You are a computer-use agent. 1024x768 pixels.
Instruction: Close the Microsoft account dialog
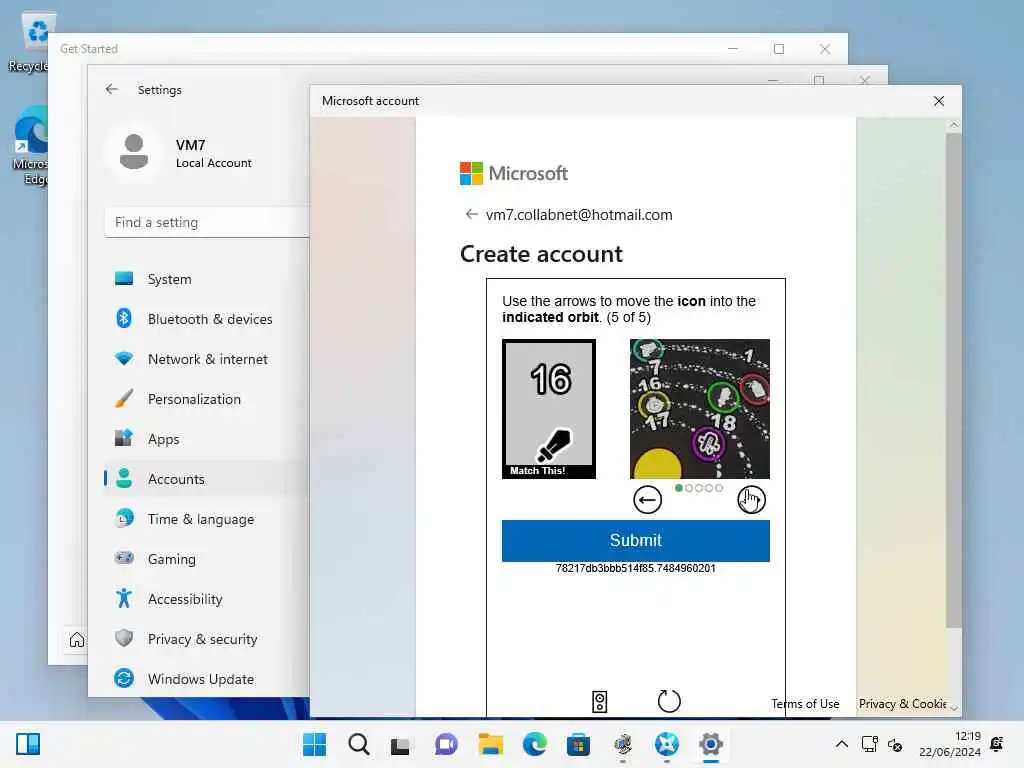(x=939, y=101)
